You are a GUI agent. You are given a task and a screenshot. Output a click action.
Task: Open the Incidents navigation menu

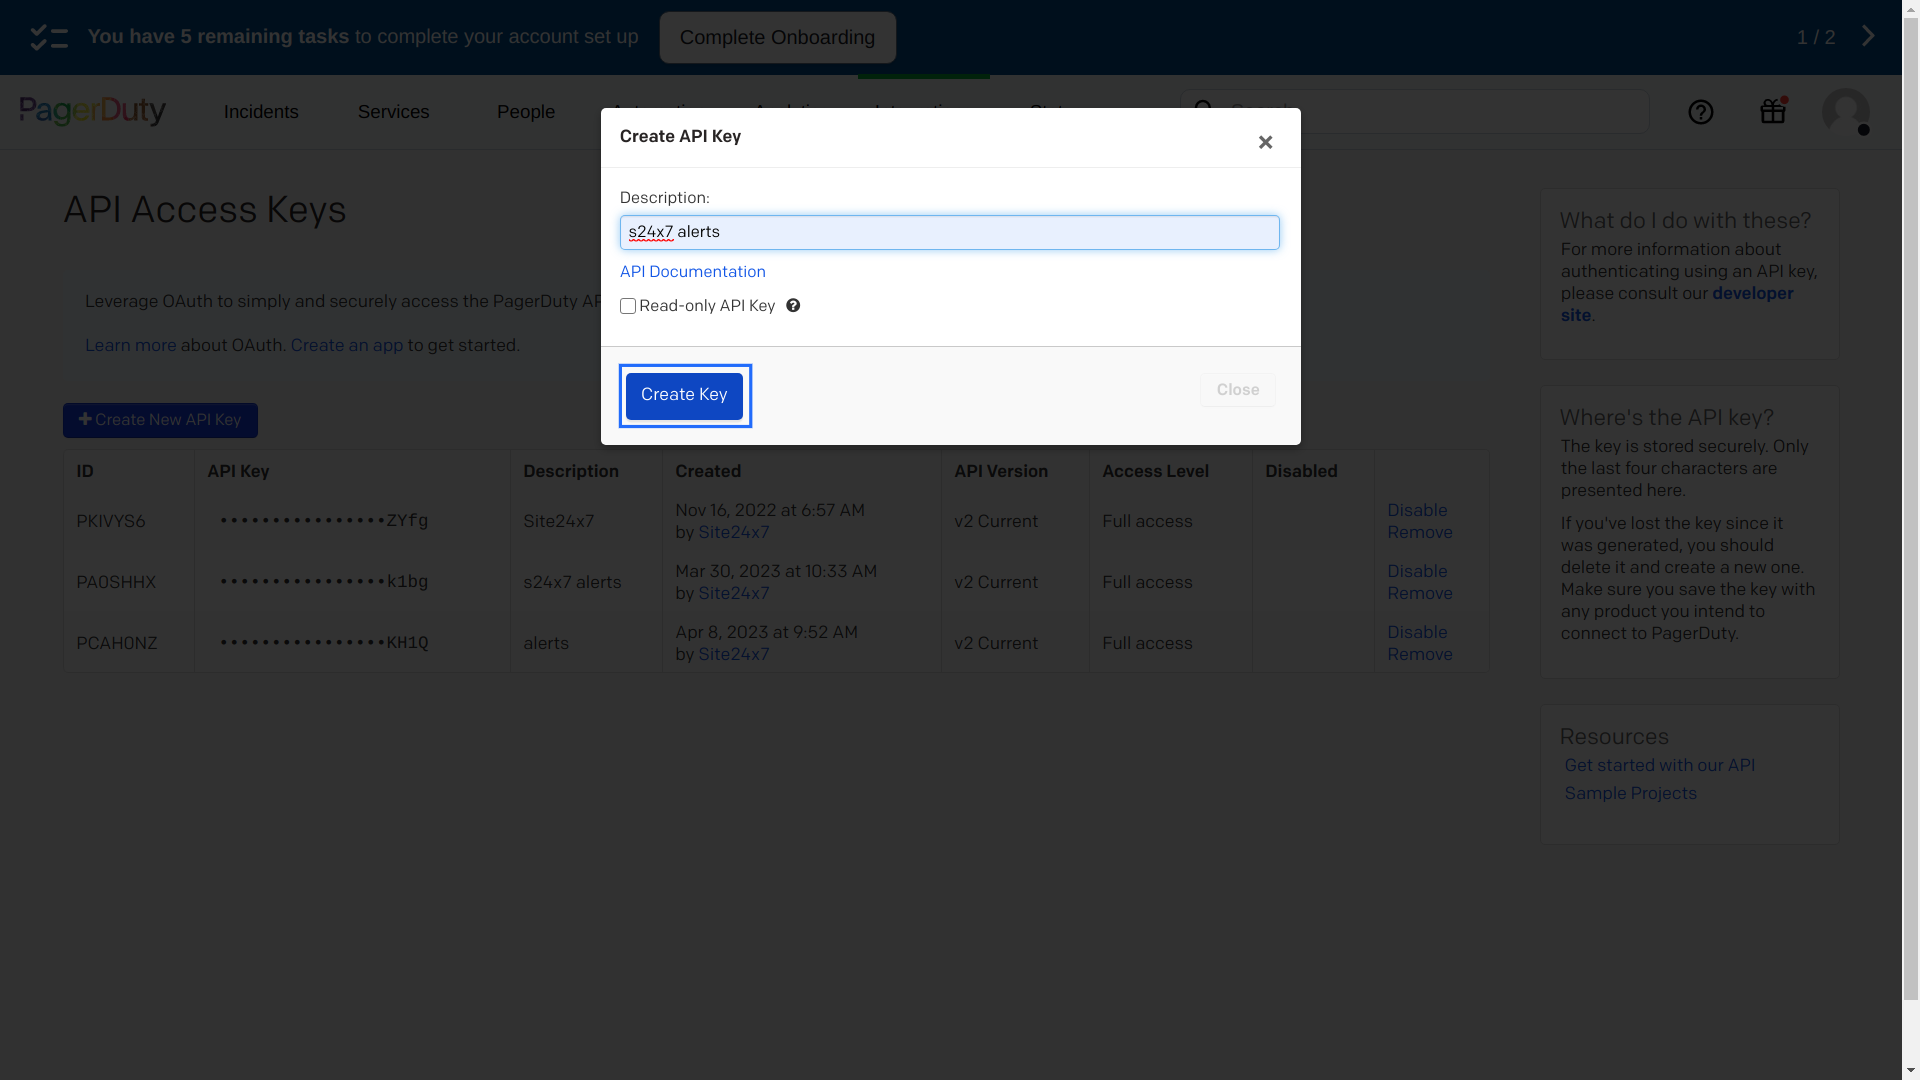tap(260, 112)
